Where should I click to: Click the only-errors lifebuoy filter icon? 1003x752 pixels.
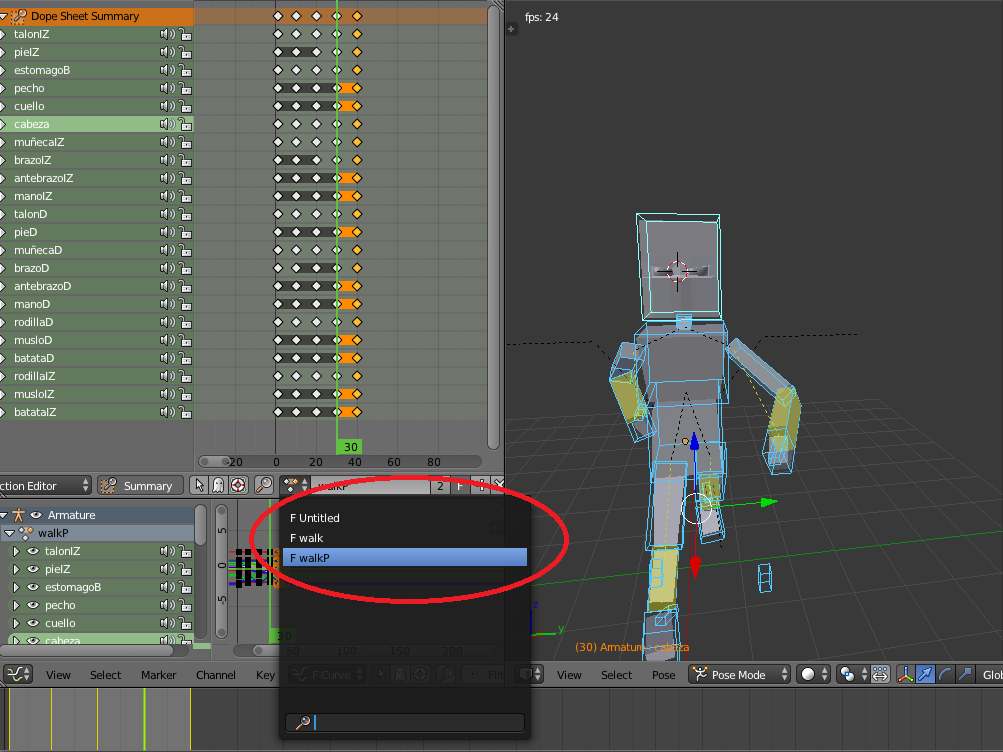(x=238, y=486)
